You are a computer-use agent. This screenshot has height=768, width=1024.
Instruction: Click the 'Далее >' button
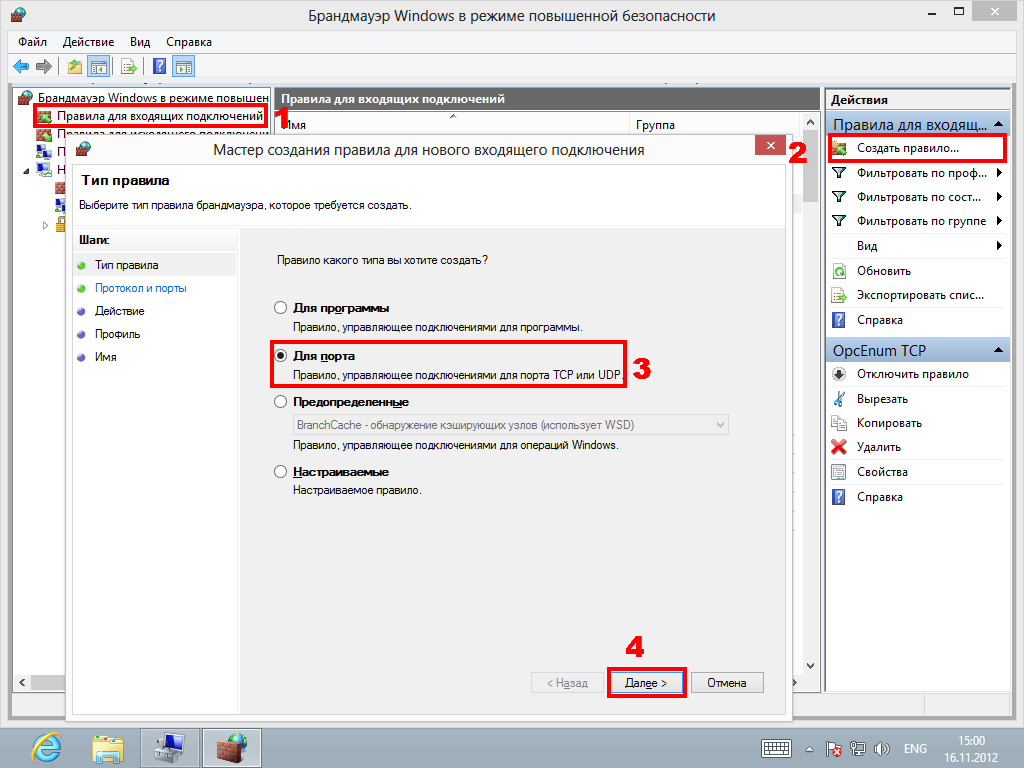(x=646, y=683)
